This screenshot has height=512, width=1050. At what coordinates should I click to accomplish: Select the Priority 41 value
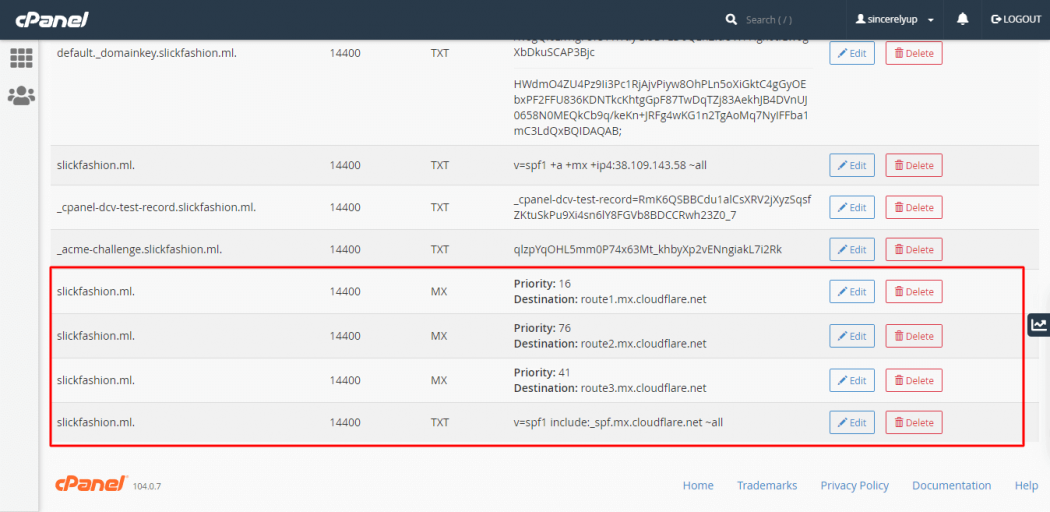click(564, 372)
